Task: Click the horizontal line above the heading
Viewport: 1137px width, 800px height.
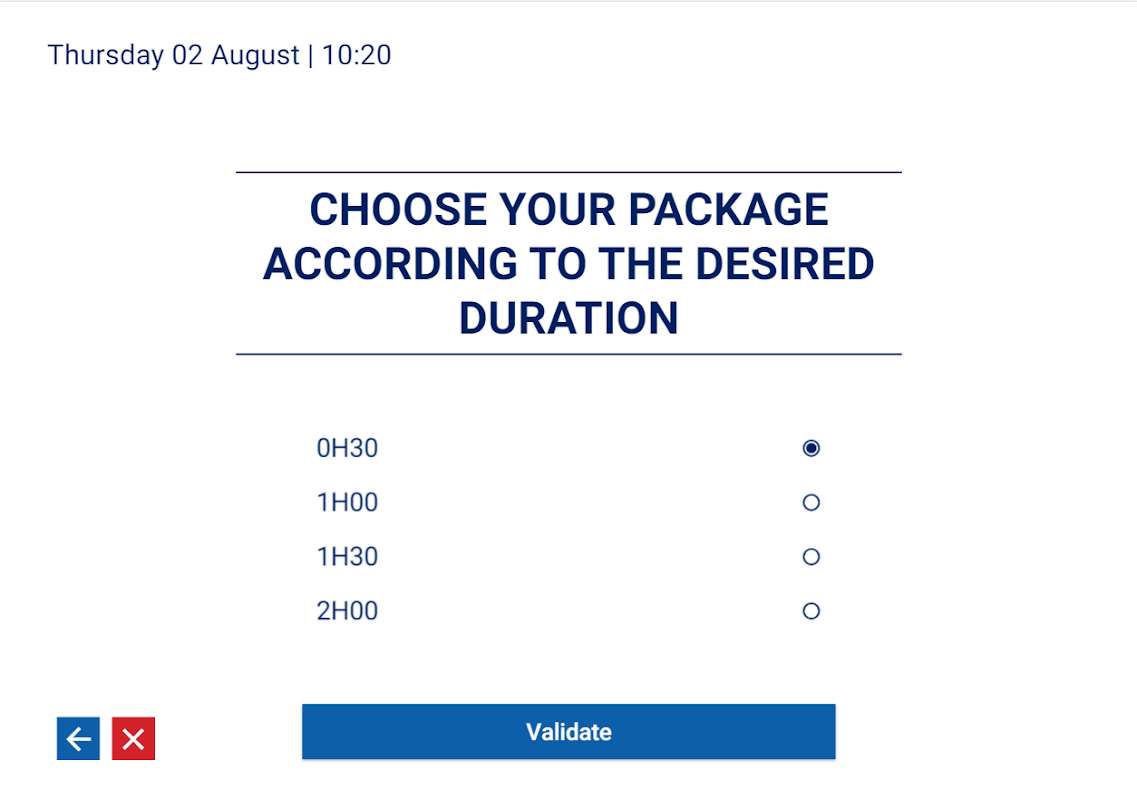Action: click(x=568, y=173)
